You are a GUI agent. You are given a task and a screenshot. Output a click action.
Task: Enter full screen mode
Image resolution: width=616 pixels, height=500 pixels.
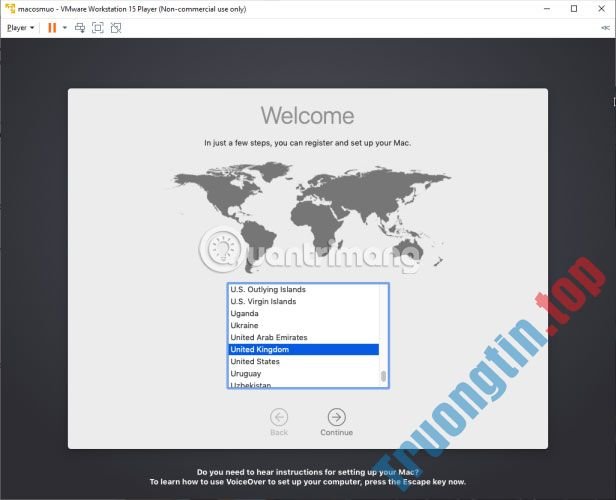tap(97, 28)
